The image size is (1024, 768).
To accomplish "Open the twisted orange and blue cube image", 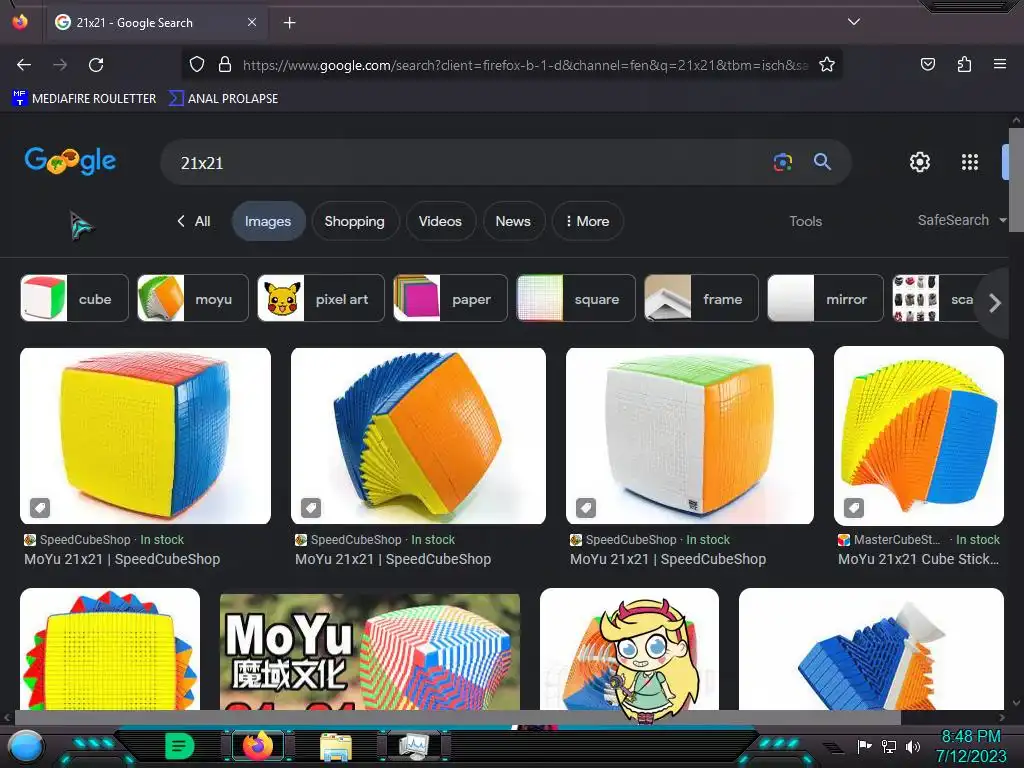I will pos(418,436).
